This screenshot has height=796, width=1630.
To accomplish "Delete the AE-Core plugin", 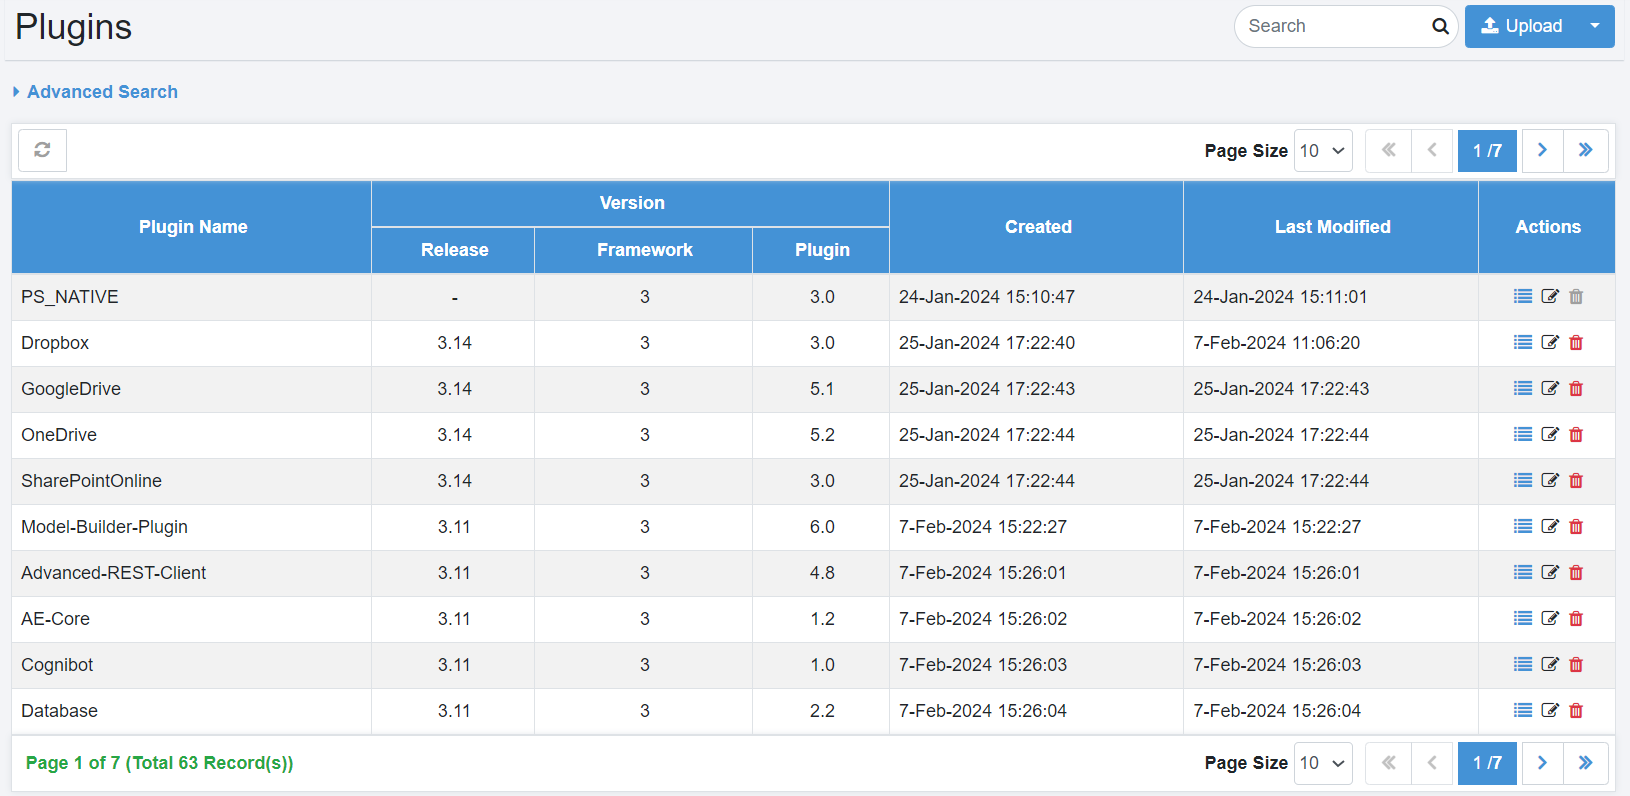I will click(1576, 618).
